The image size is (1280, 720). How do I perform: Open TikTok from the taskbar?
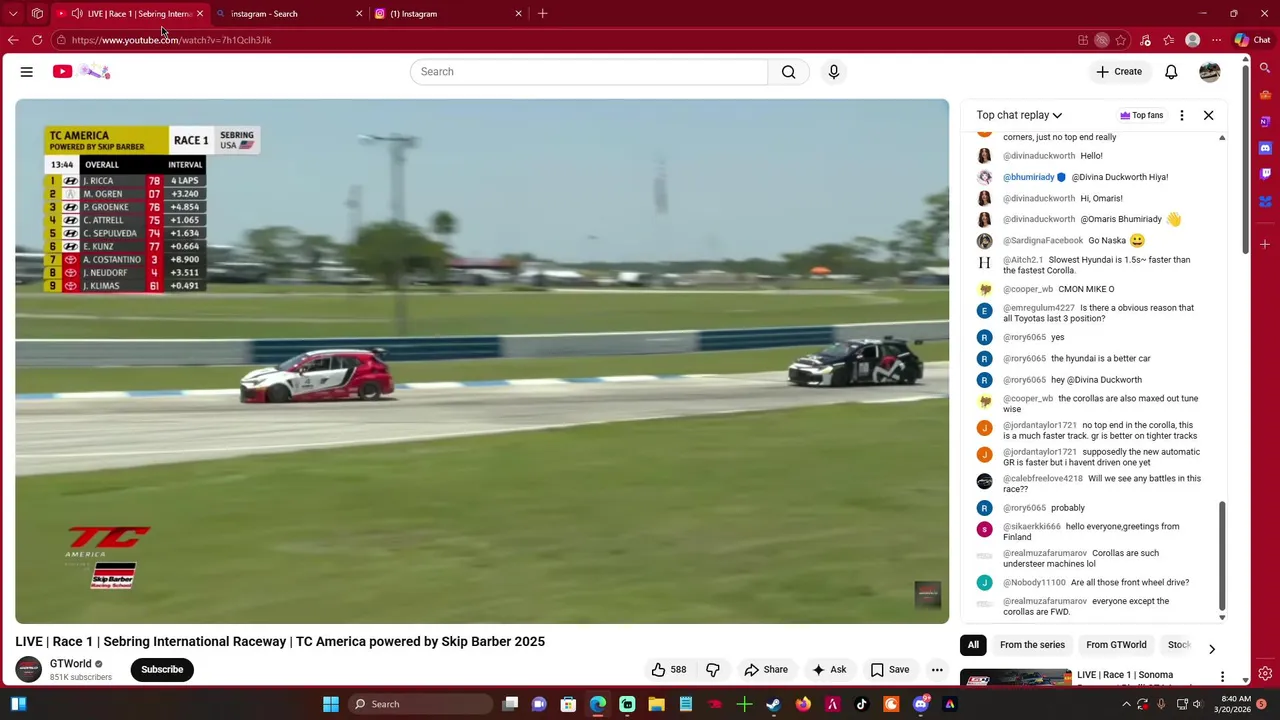(x=861, y=704)
